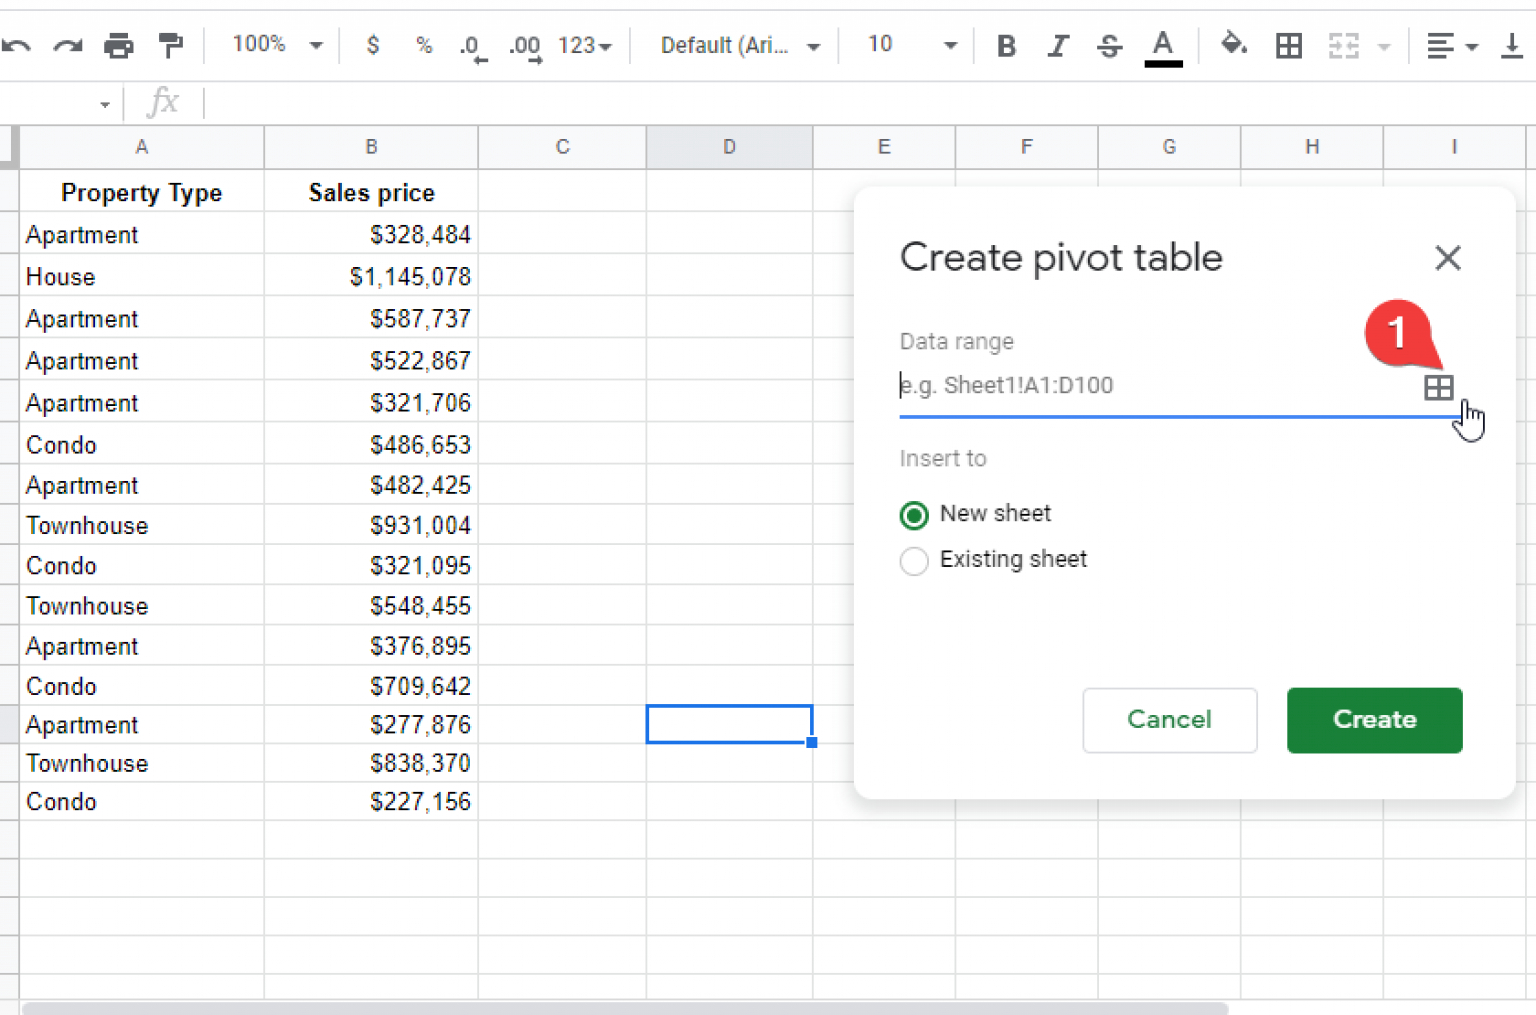This screenshot has height=1015, width=1536.
Task: Open cell borders options
Action: point(1289,46)
